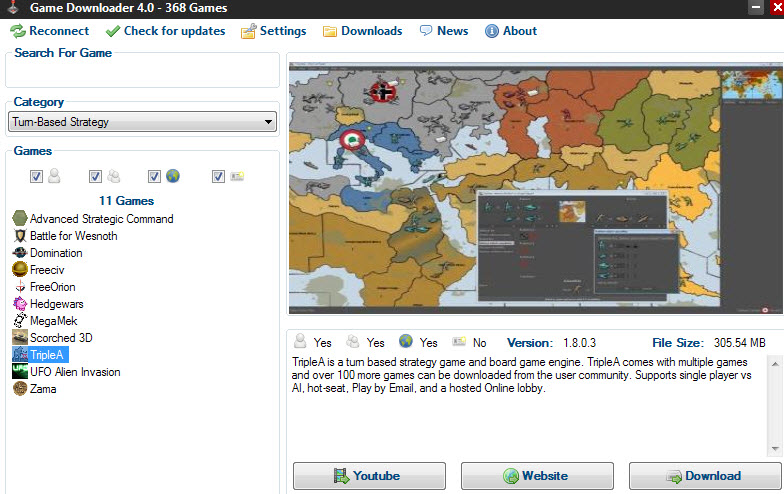Click the Domination game icon
This screenshot has height=494, width=784.
[x=20, y=252]
